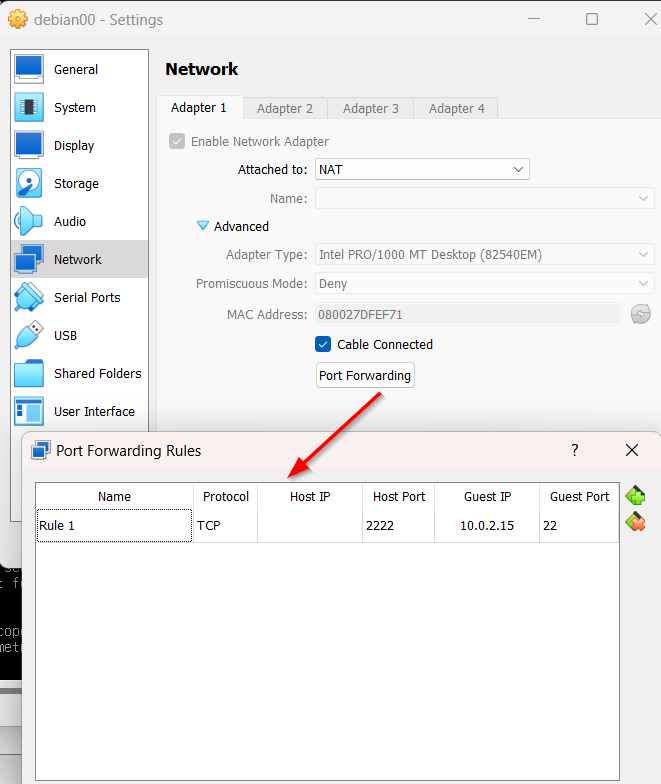661x784 pixels.
Task: Click the add new port forwarding rule icon
Action: 635,496
